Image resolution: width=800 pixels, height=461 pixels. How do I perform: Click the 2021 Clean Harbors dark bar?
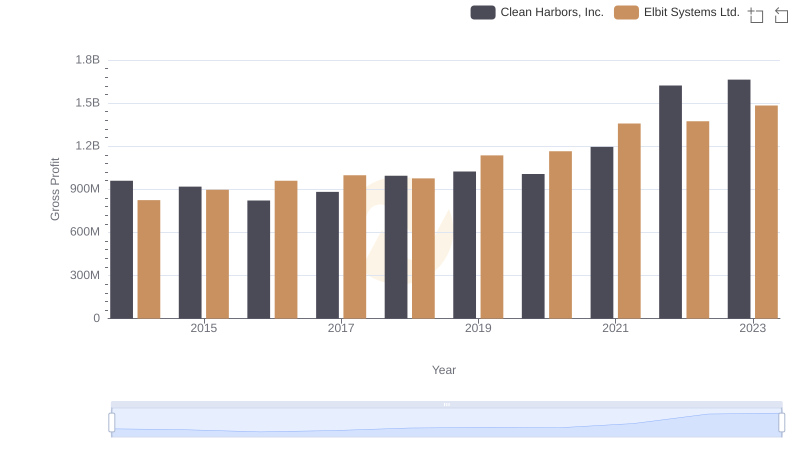602,233
